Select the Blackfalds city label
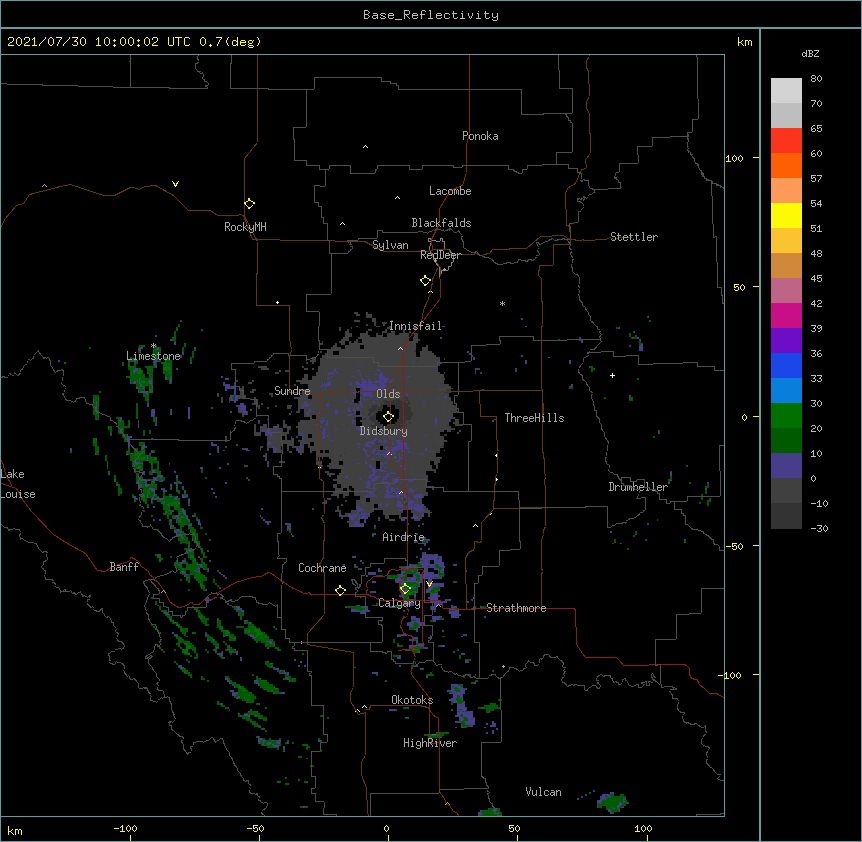The image size is (862, 842). coord(441,223)
